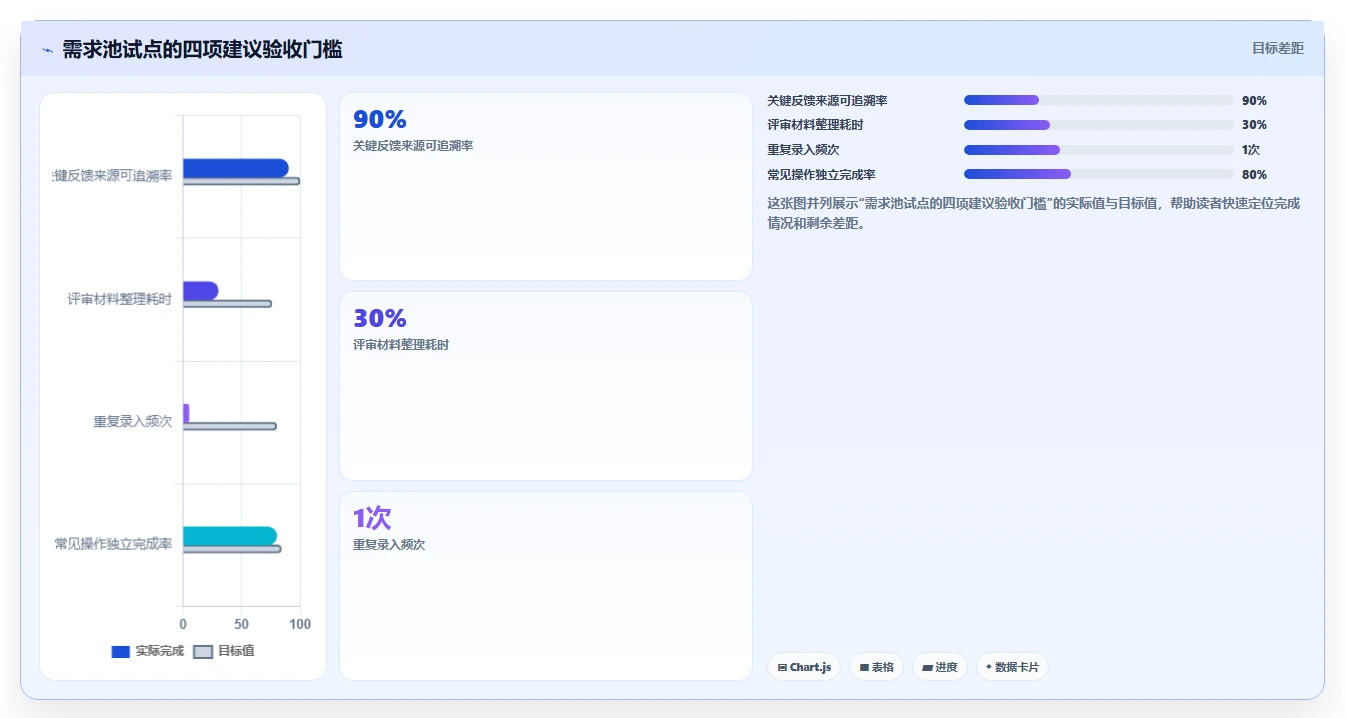This screenshot has height=718, width=1345.
Task: Click the 100 tick on chart axis
Action: coord(300,624)
